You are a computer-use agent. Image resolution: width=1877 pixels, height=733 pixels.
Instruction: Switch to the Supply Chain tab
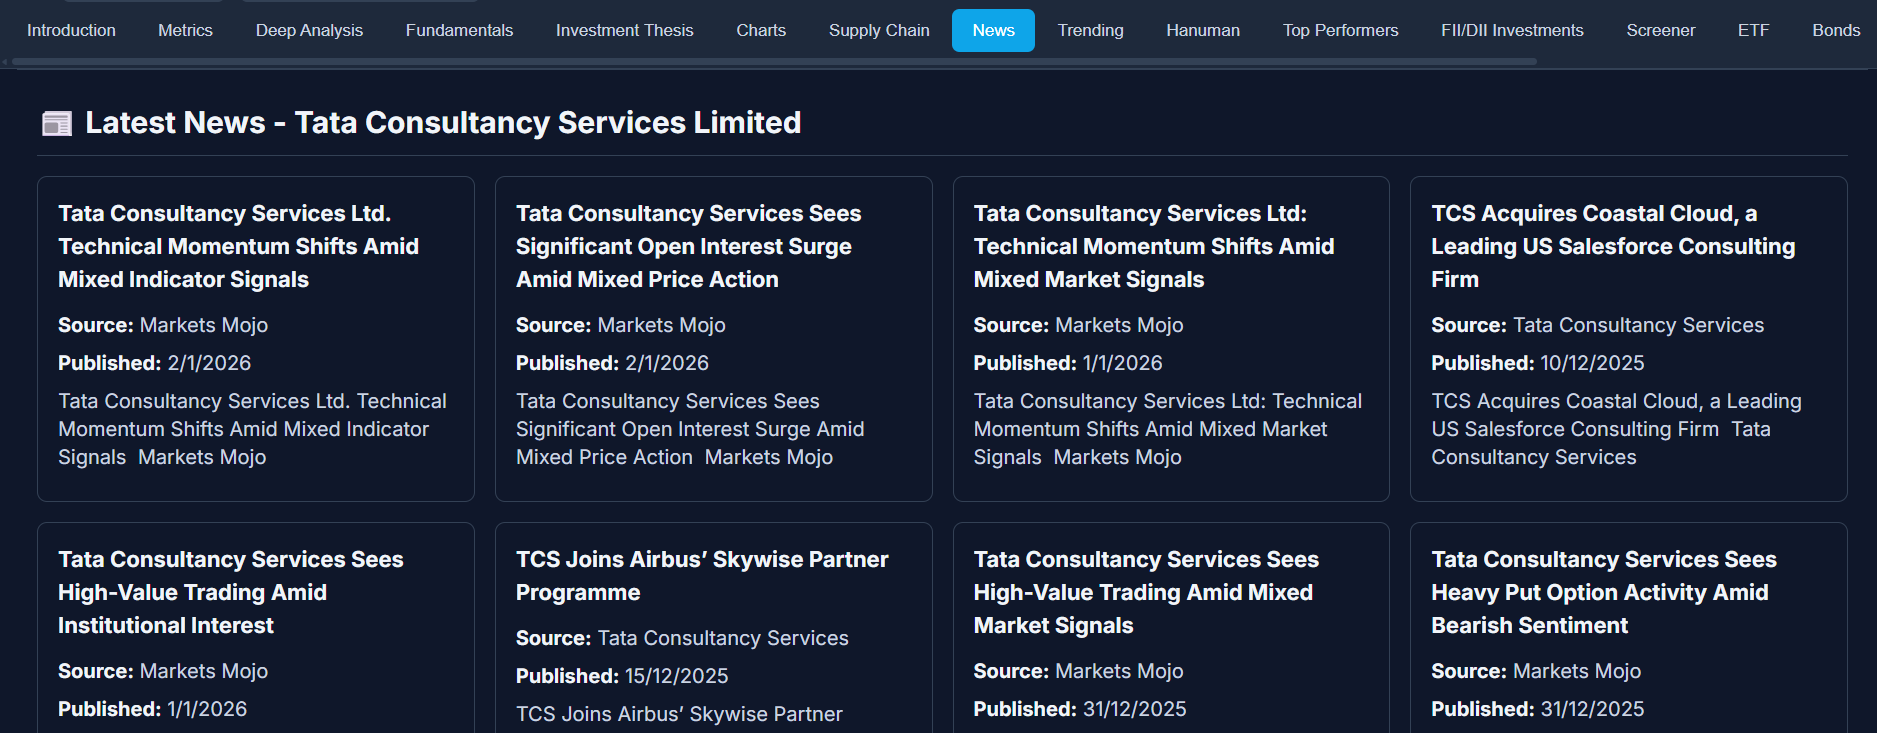click(x=879, y=30)
